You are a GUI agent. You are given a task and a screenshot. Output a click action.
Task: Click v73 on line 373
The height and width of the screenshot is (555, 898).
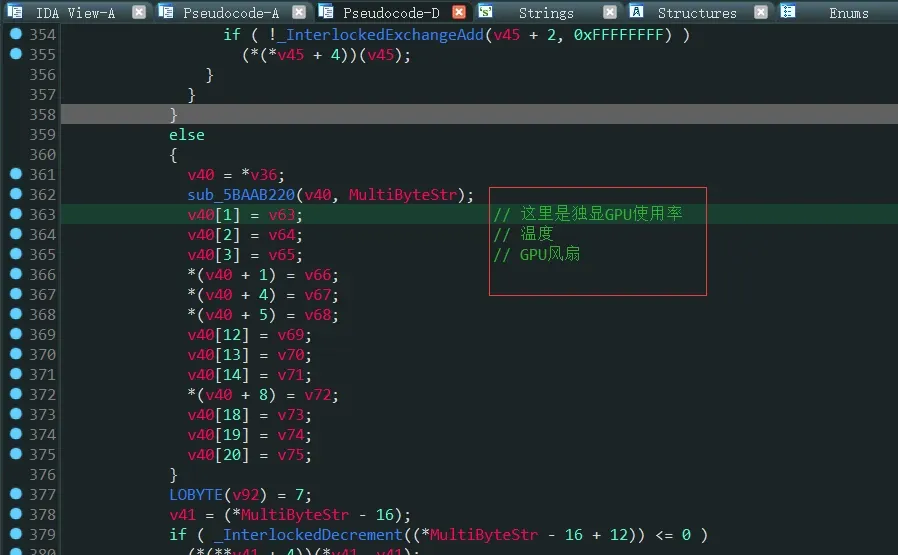click(290, 415)
